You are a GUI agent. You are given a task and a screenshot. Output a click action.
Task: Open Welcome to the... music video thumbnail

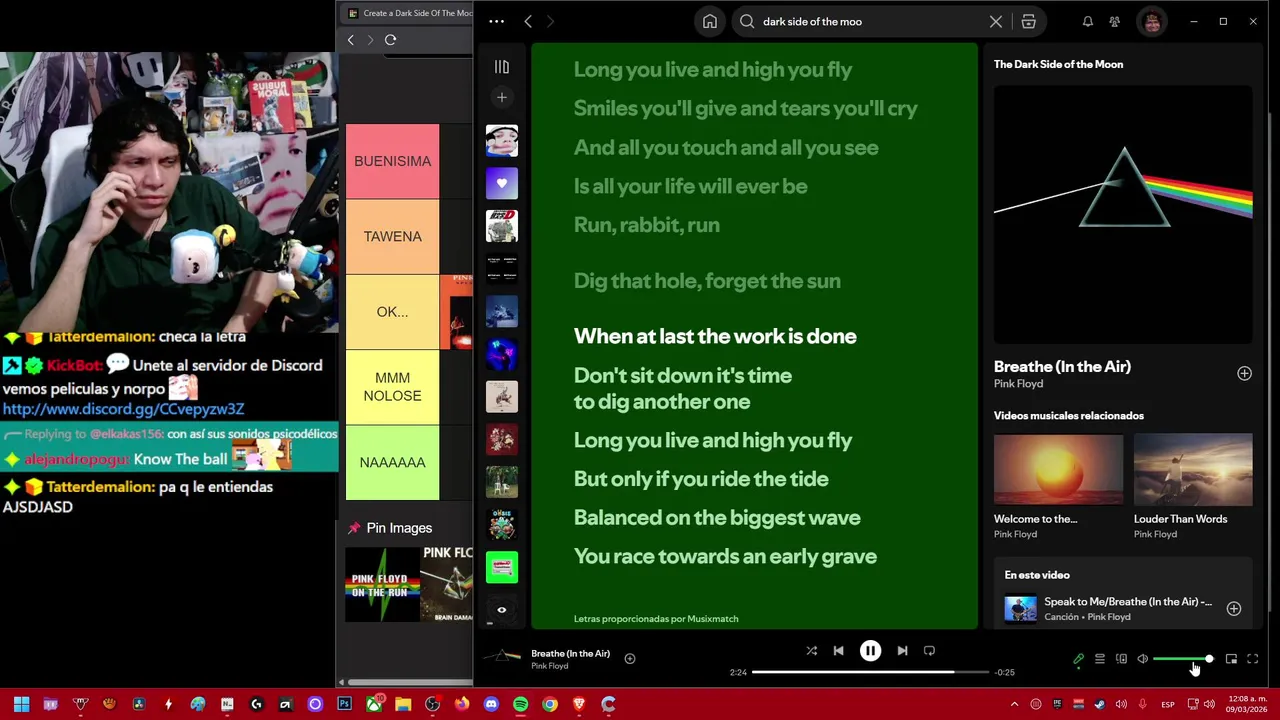click(1058, 472)
